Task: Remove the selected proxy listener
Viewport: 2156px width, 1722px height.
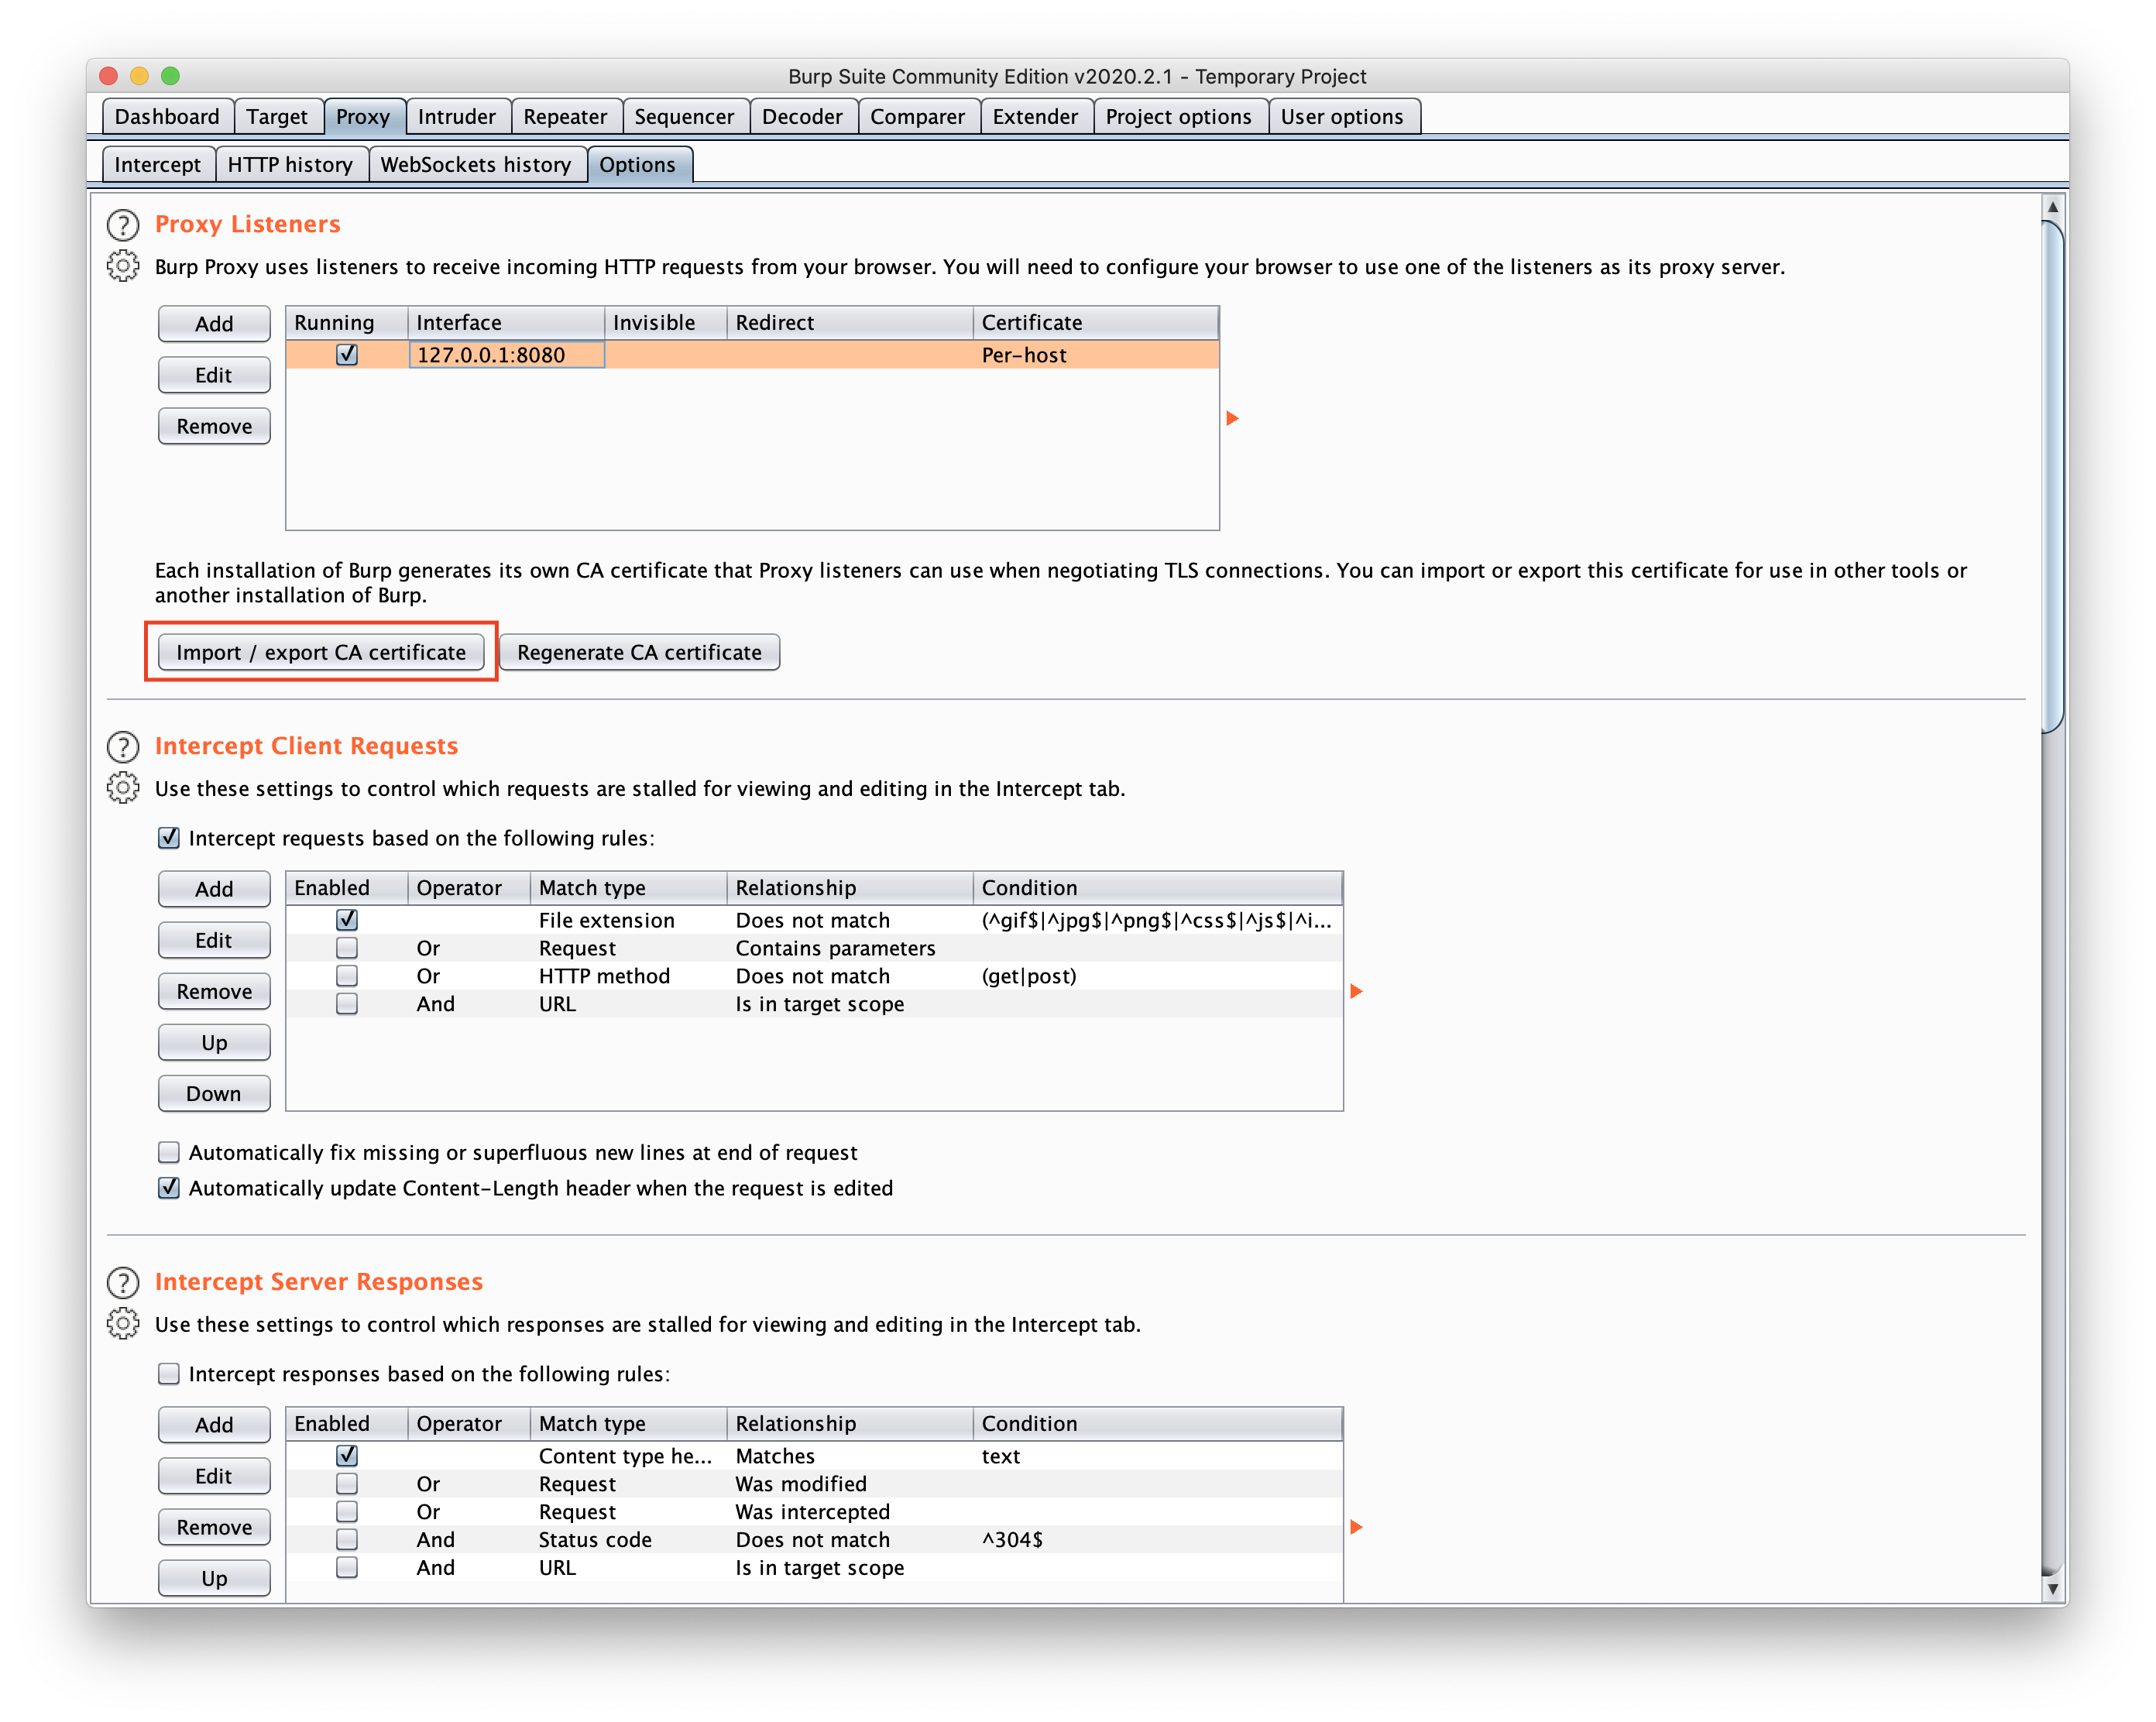Action: 214,426
